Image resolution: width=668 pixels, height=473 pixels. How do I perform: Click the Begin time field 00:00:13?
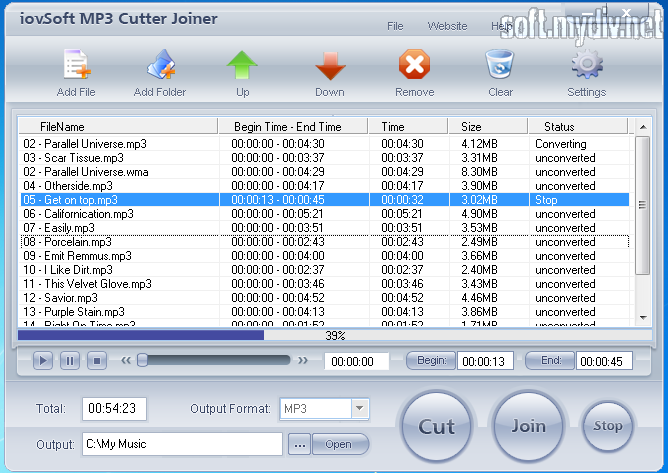(x=485, y=361)
